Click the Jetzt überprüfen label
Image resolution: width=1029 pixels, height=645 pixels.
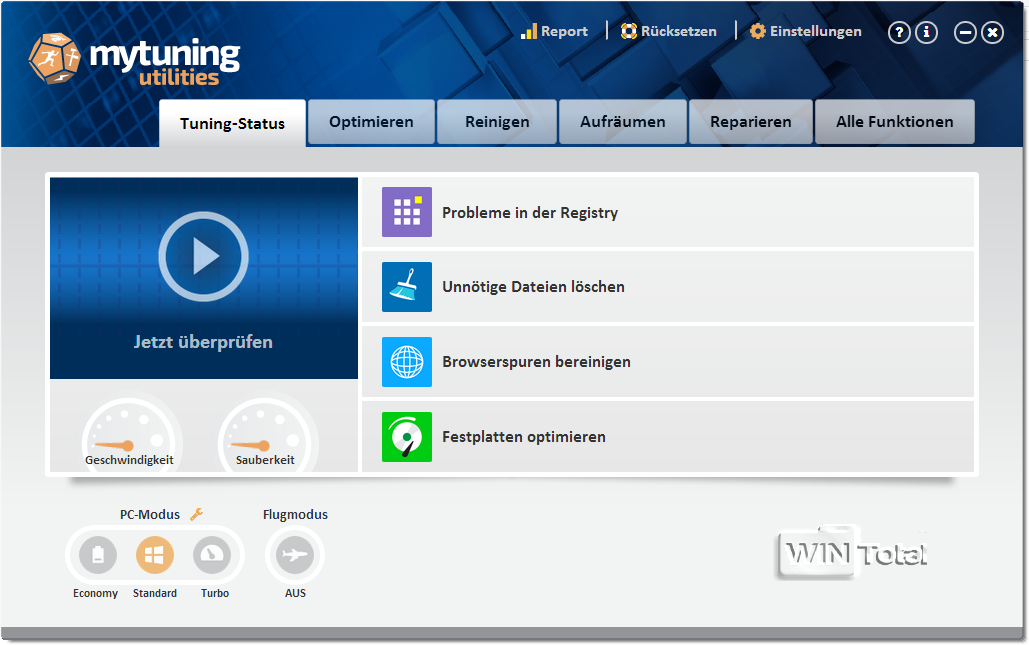[x=203, y=342]
